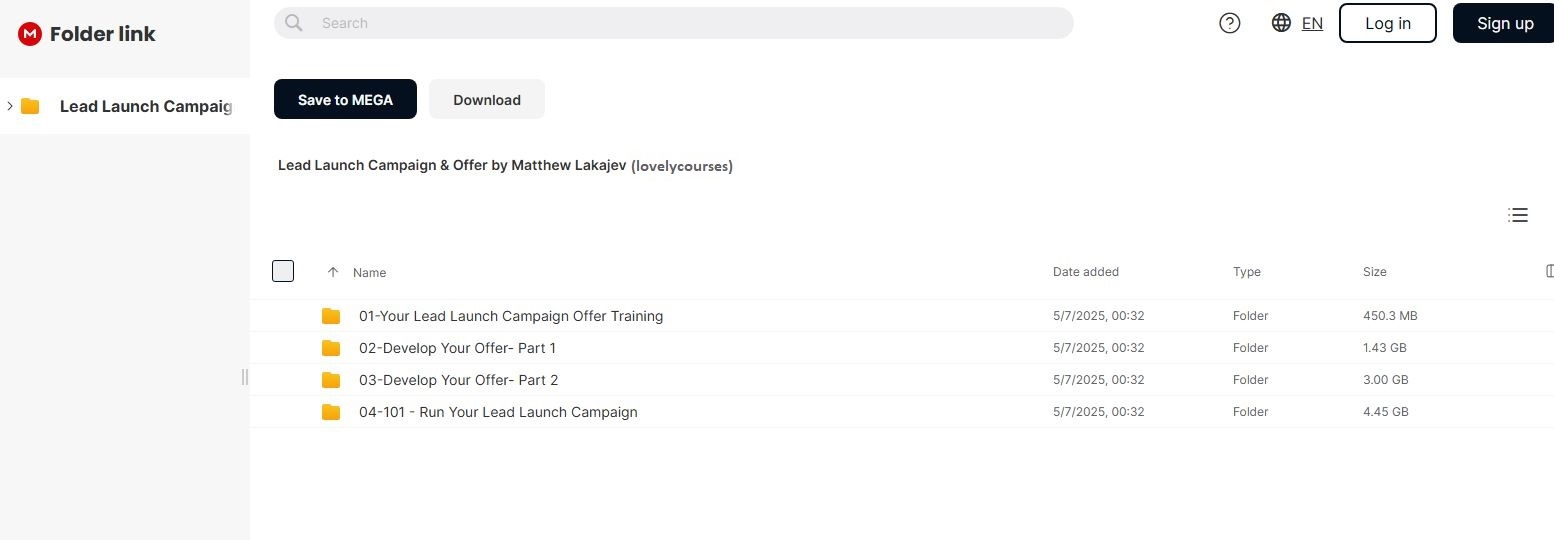Click the column settings icon at header right
The width and height of the screenshot is (1554, 540).
coord(1548,271)
